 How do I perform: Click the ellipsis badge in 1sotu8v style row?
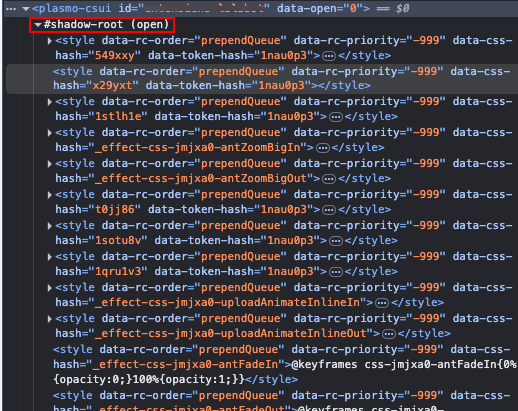(336, 241)
